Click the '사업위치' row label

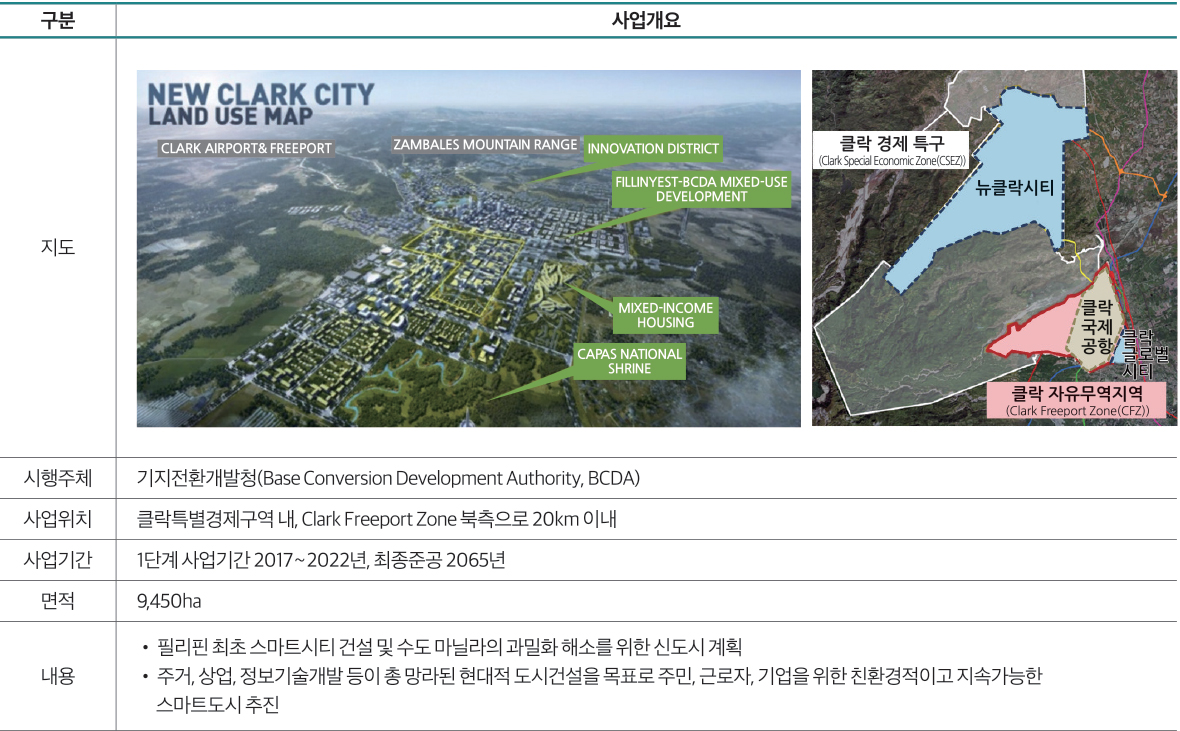tap(58, 519)
